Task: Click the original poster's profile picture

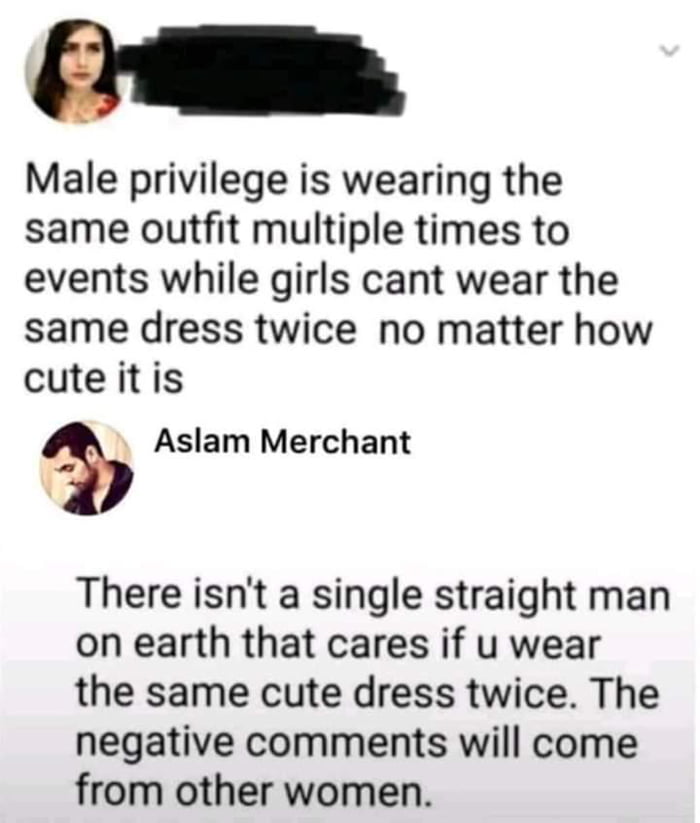Action: coord(72,76)
